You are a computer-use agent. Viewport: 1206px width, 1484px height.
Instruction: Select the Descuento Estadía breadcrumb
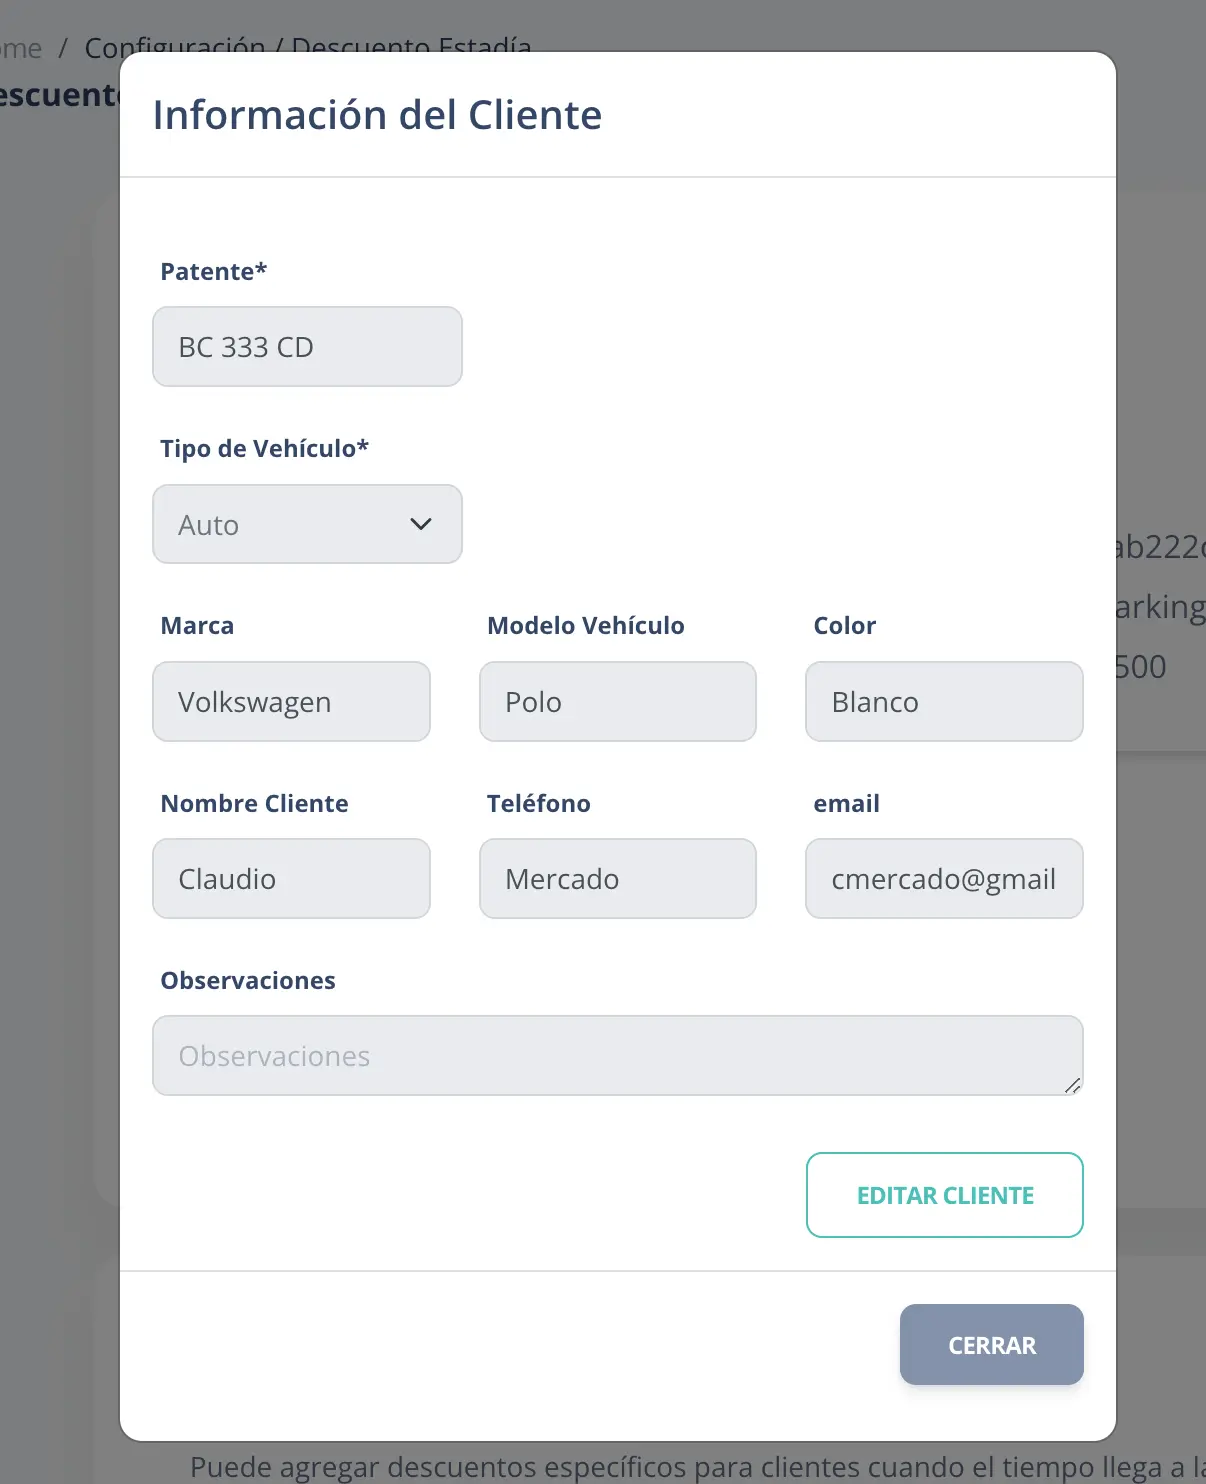click(x=411, y=47)
